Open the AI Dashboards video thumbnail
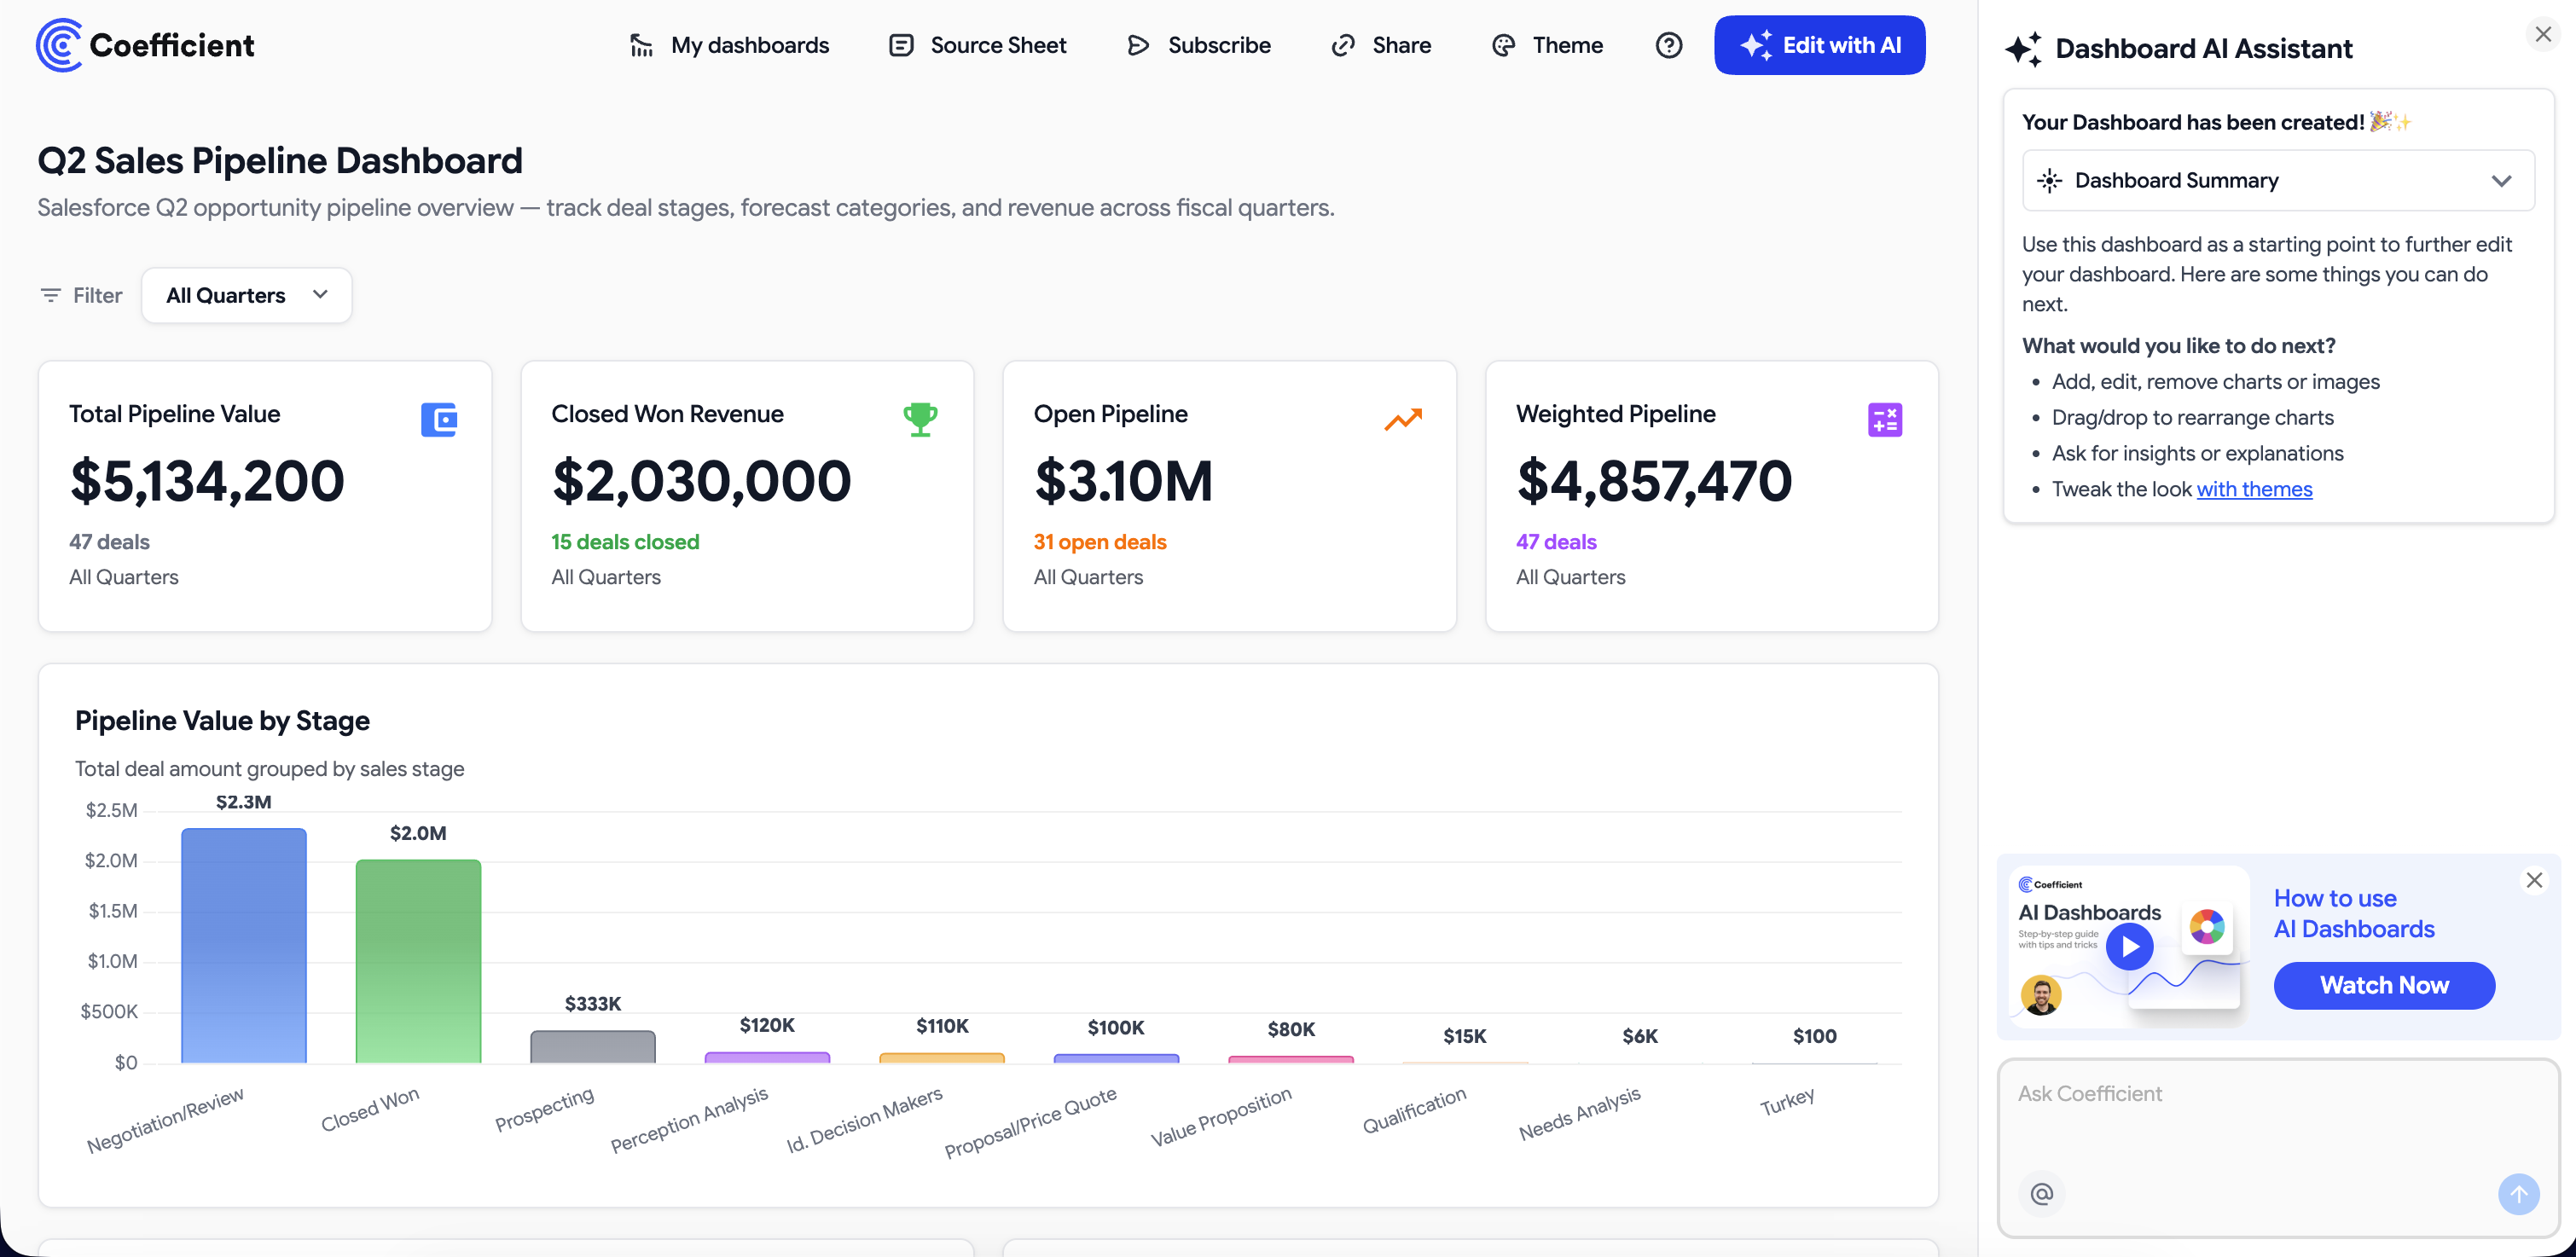 [x=2129, y=946]
